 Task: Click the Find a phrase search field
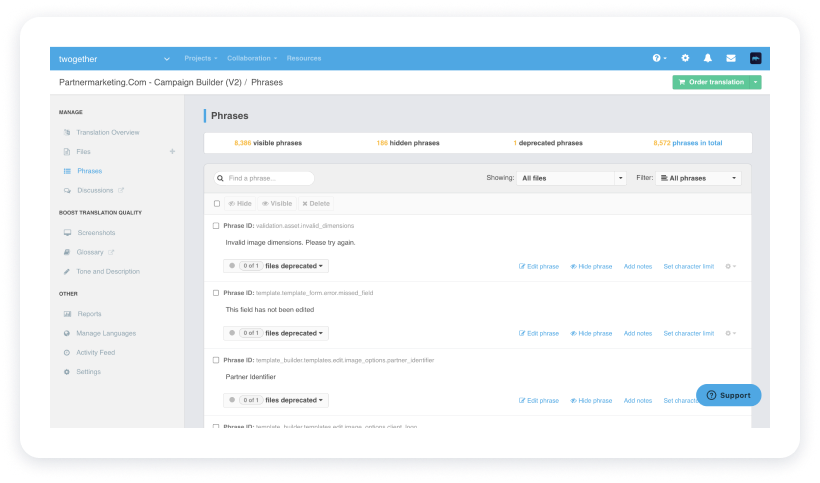click(x=263, y=178)
